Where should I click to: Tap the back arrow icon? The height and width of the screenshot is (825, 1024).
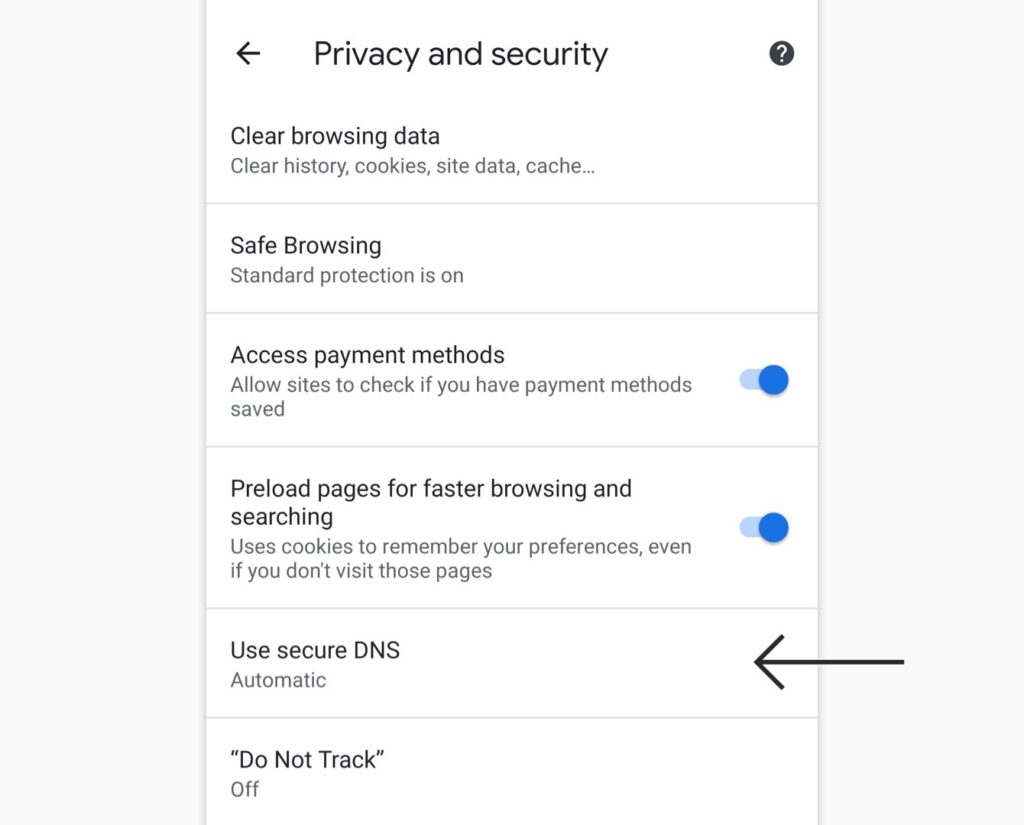click(247, 54)
